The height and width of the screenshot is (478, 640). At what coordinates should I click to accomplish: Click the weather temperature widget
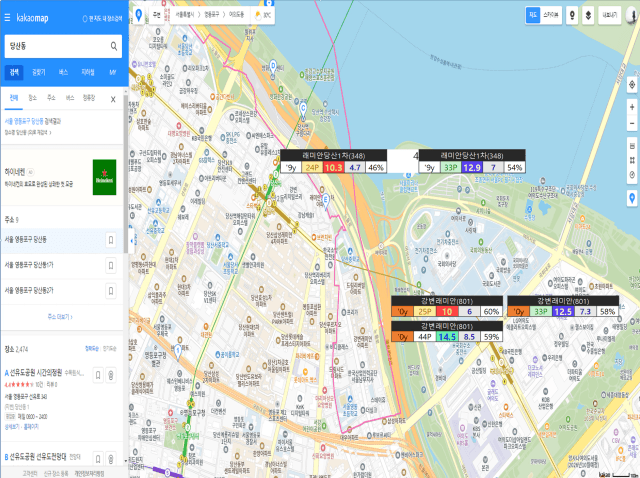pos(263,16)
